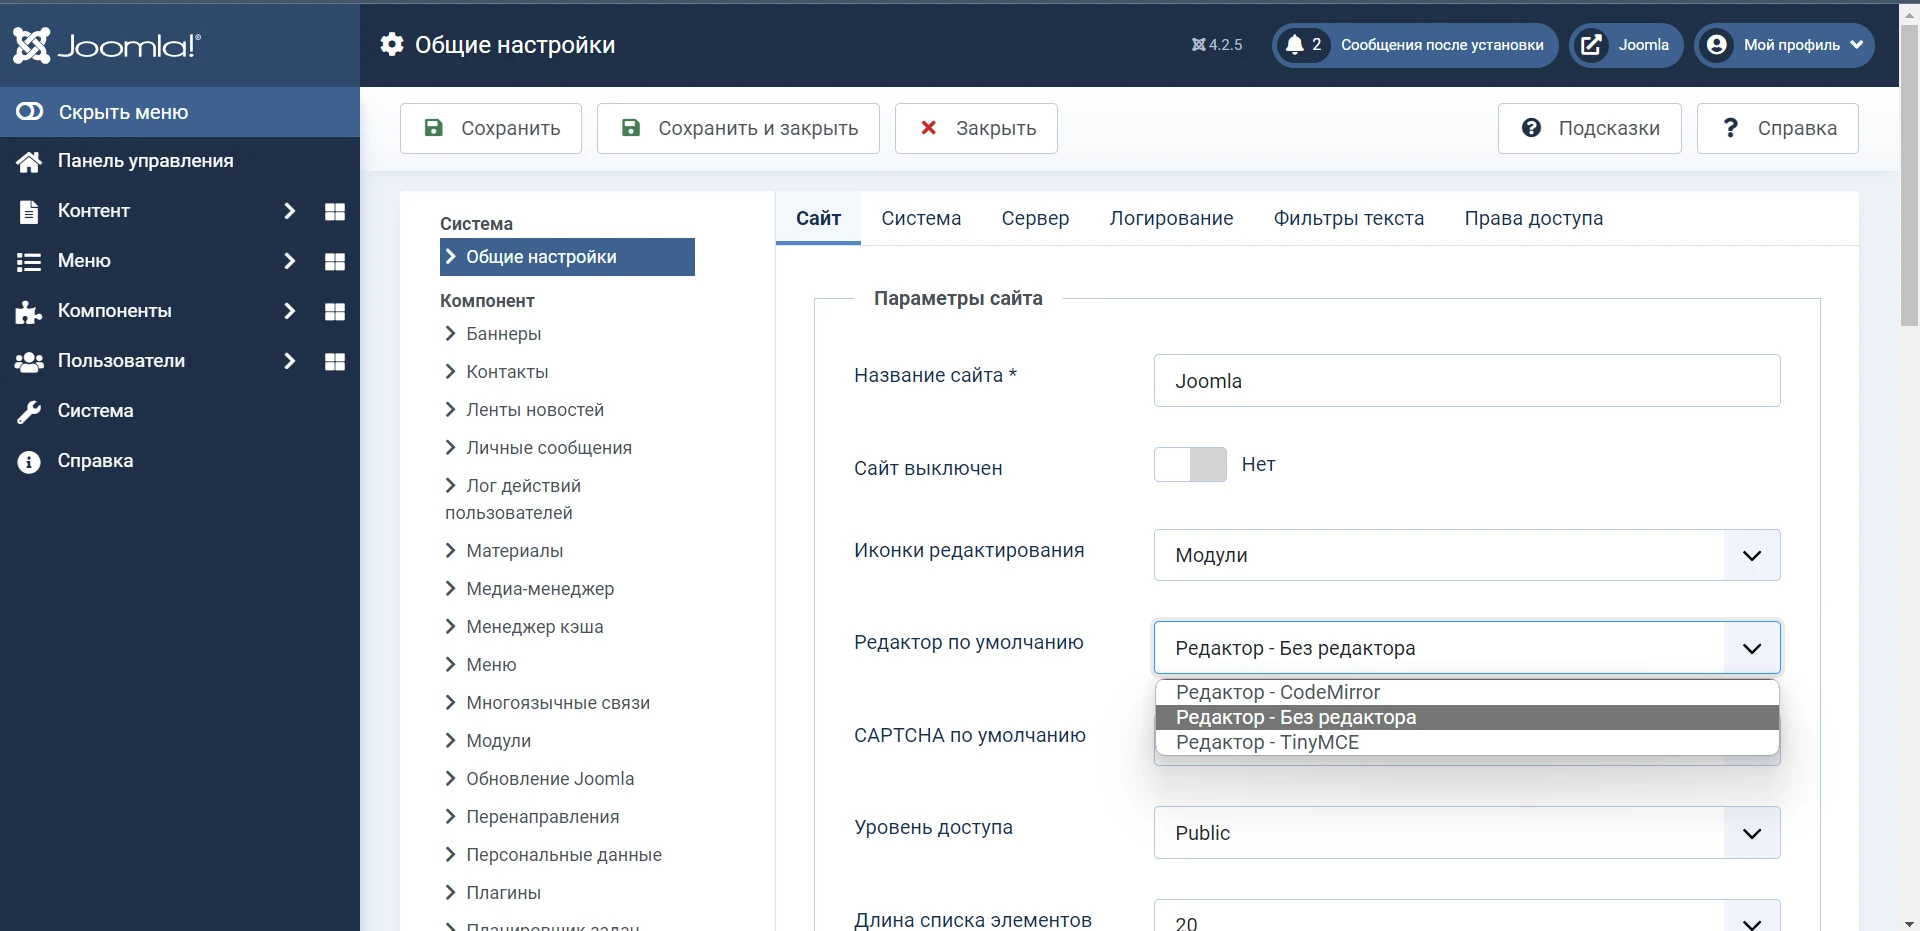Click the Подсказки button
The image size is (1920, 931).
1591,128
